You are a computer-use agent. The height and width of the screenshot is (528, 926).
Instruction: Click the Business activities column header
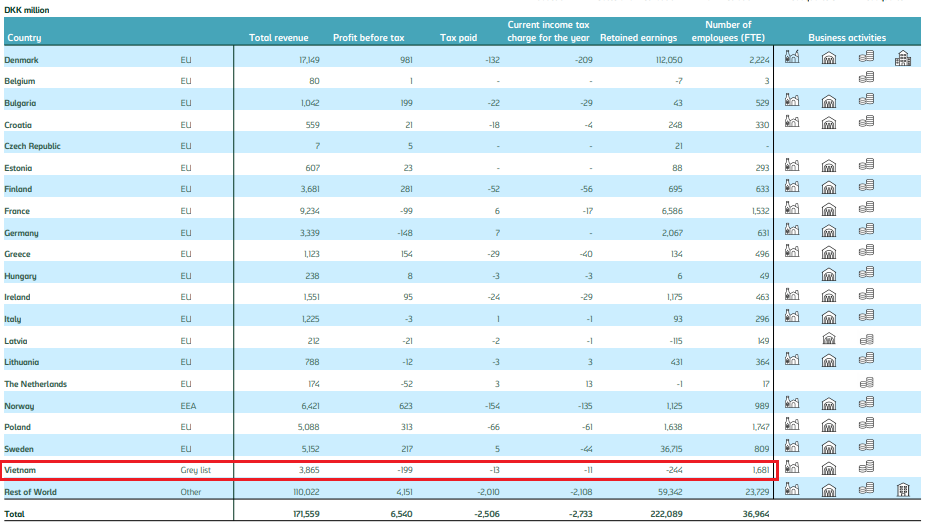847,38
